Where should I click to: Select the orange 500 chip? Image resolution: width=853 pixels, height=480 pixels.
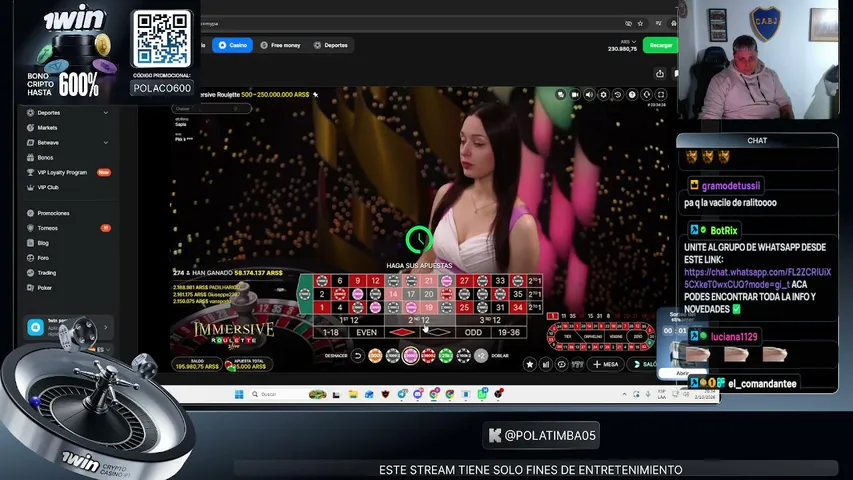tap(375, 356)
